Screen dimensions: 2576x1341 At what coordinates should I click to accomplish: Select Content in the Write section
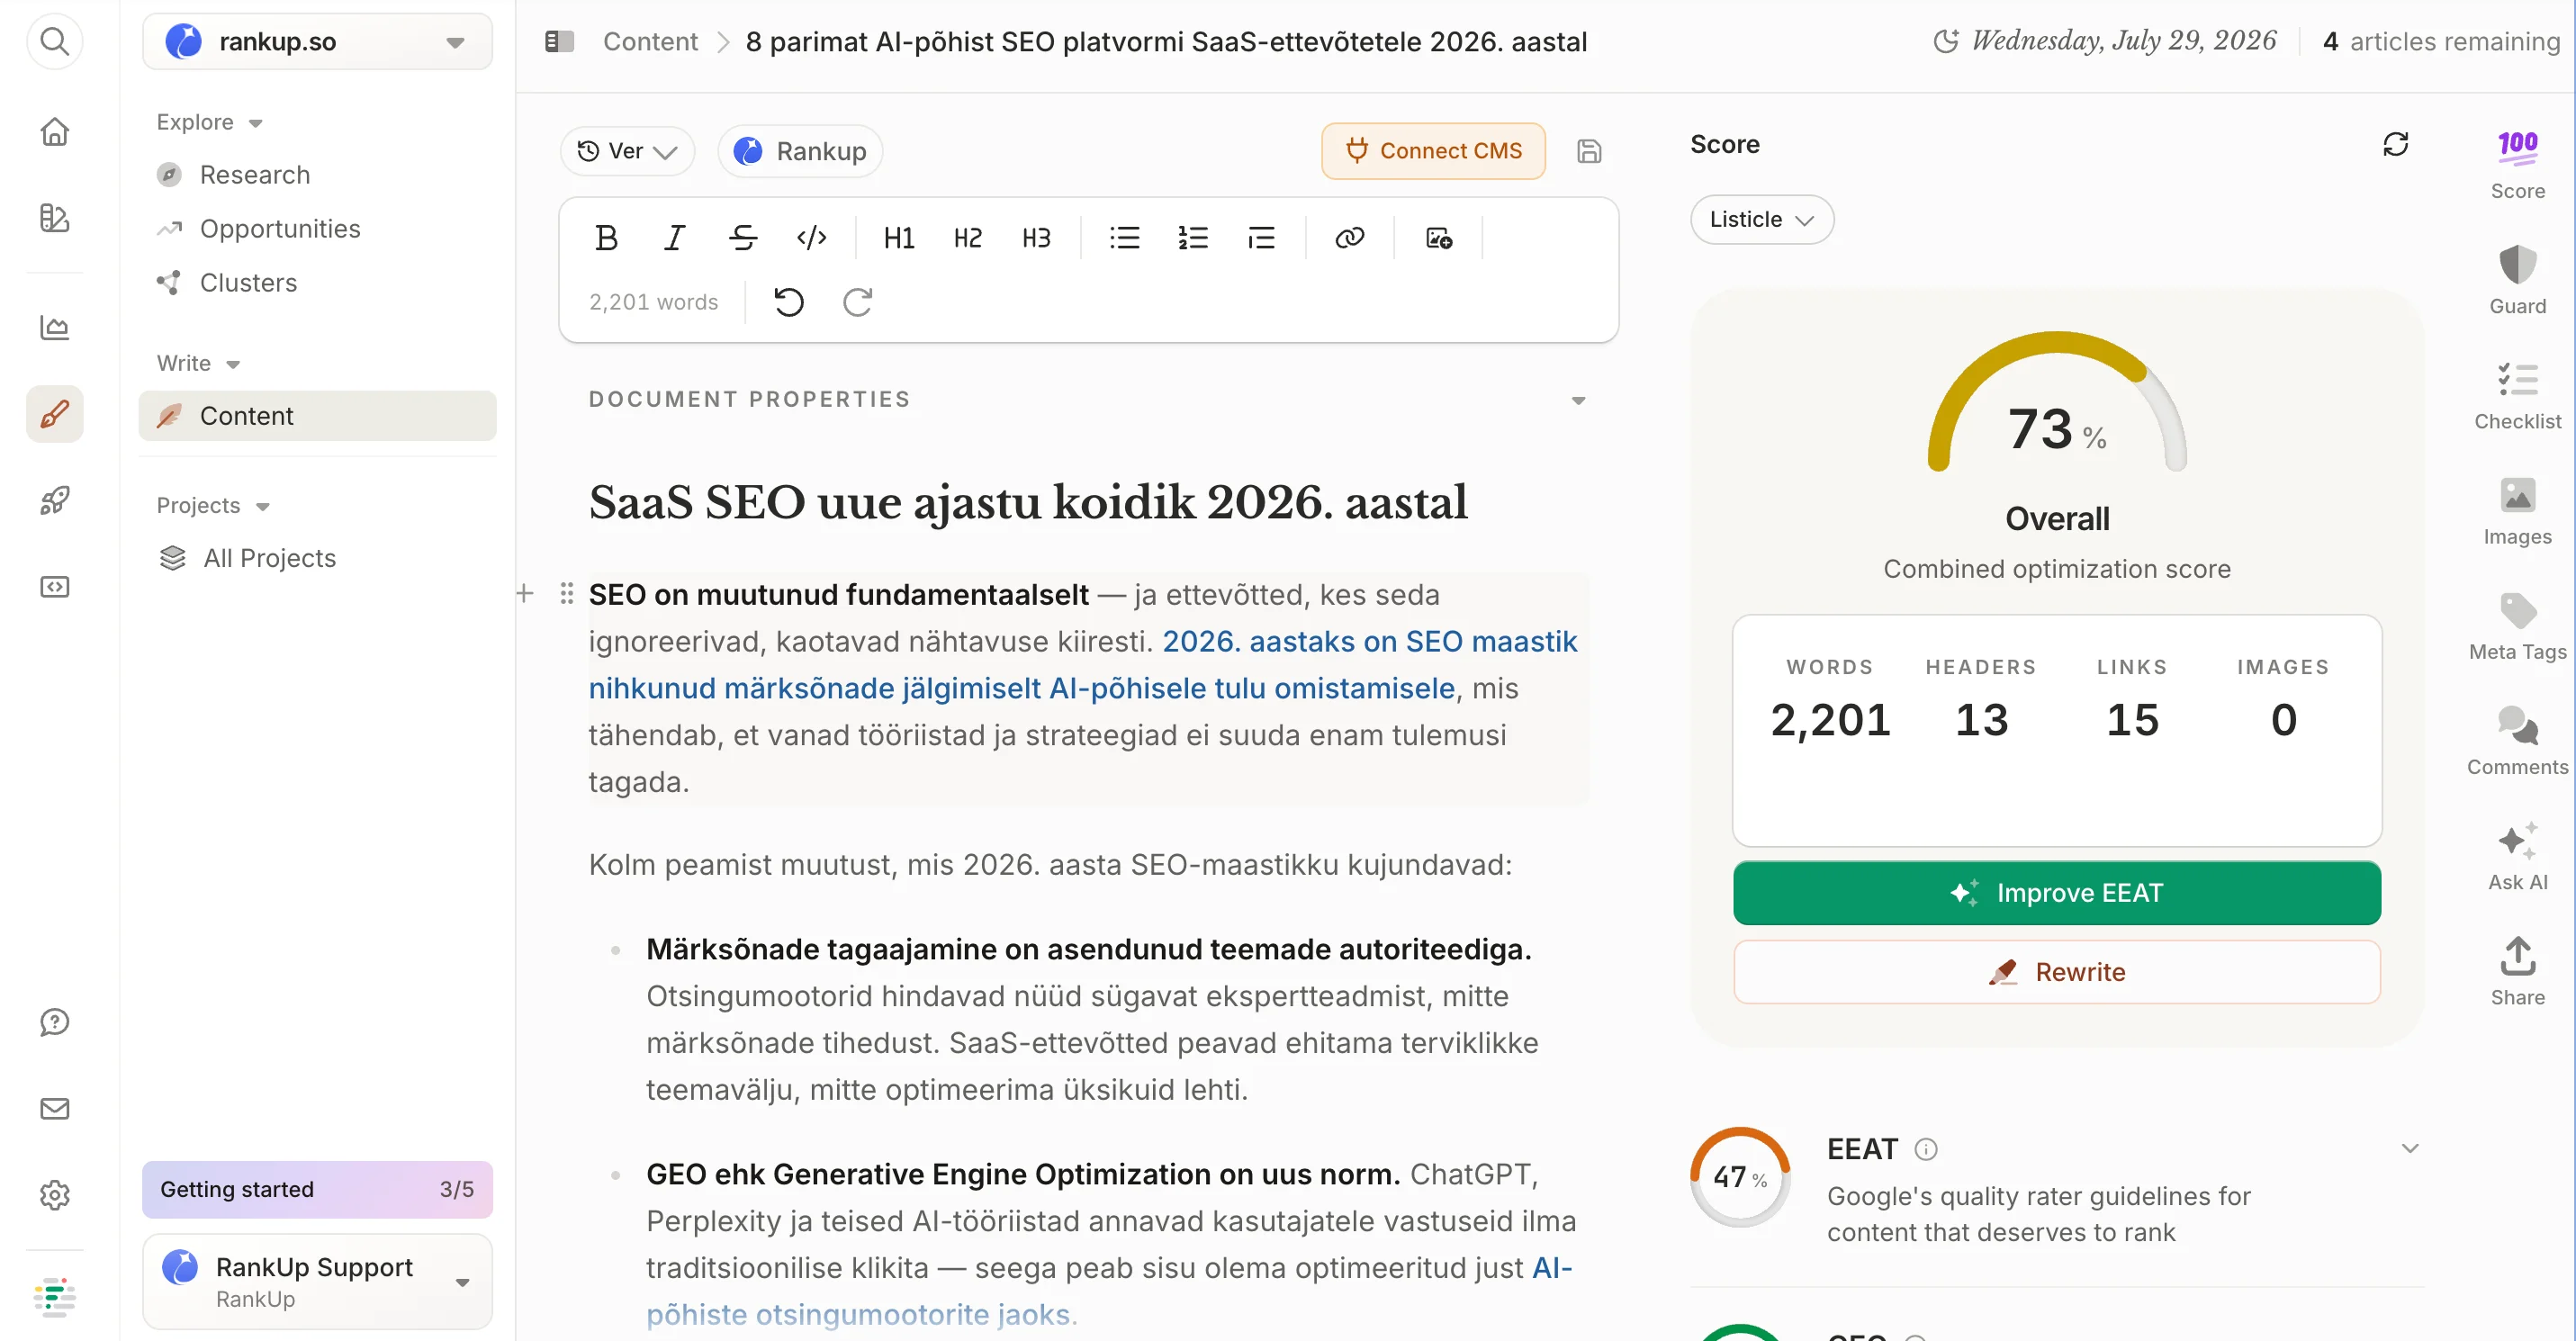(x=317, y=416)
